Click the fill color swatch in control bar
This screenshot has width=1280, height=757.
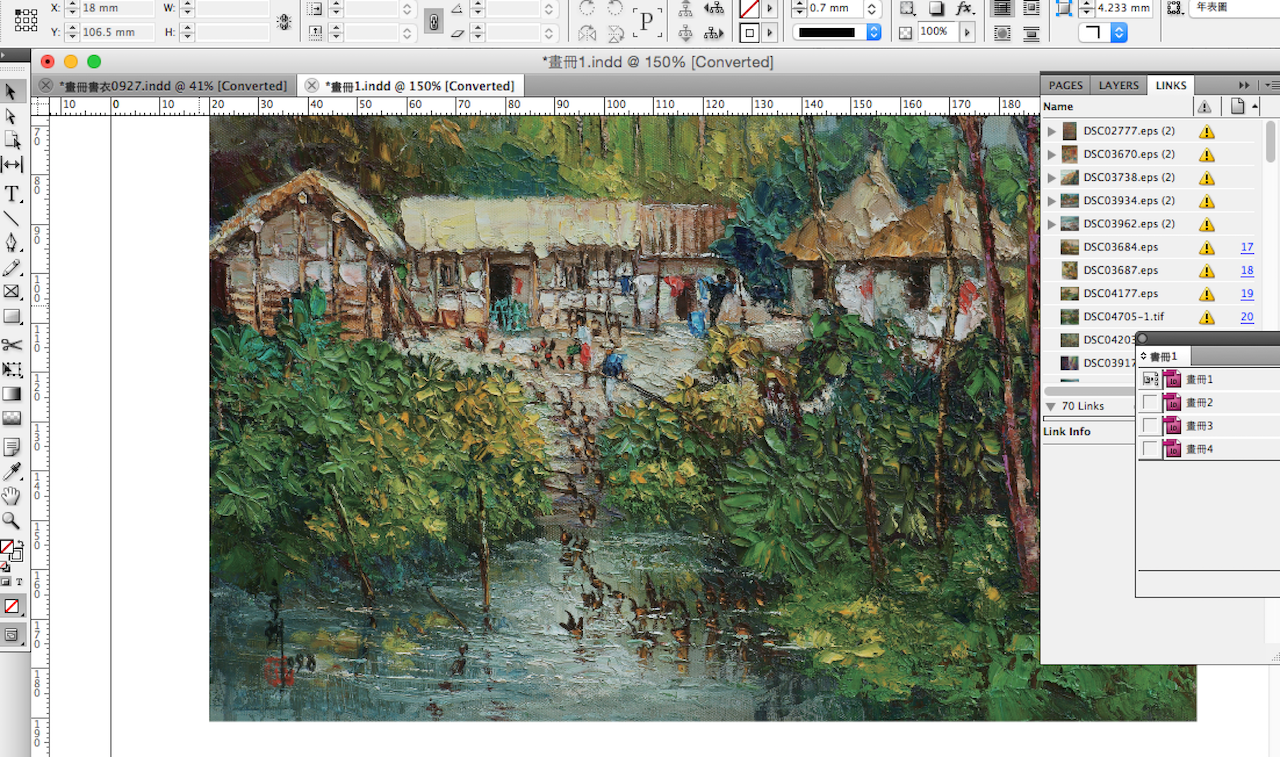pos(749,9)
